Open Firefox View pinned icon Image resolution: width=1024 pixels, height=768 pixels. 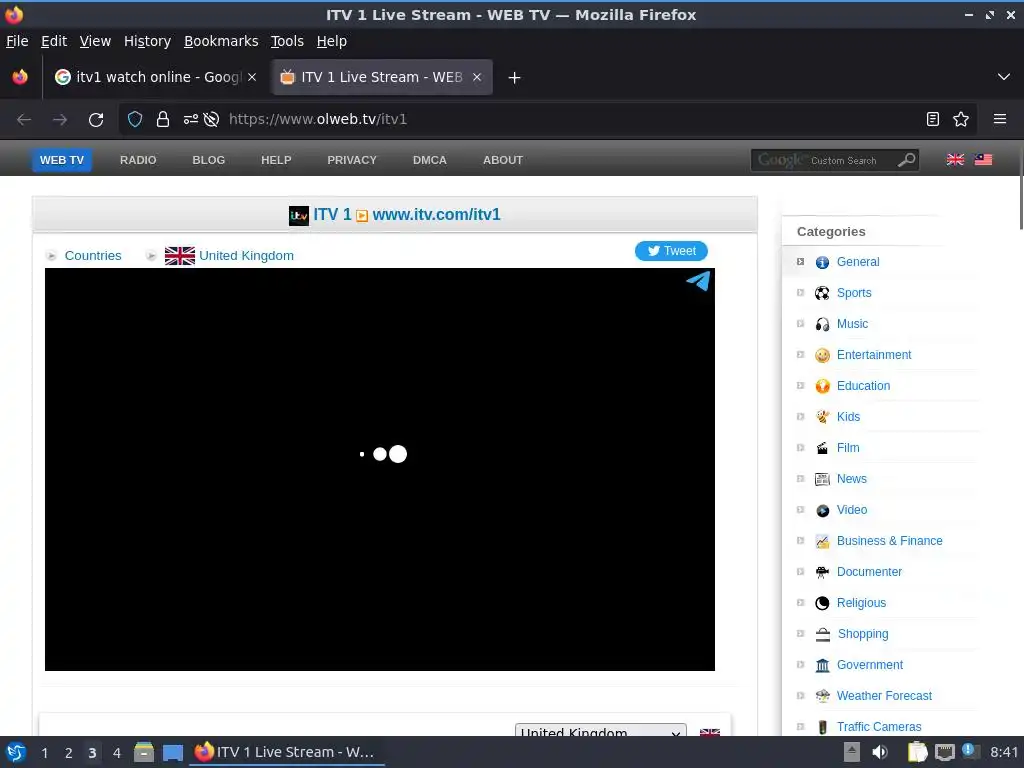pos(20,77)
